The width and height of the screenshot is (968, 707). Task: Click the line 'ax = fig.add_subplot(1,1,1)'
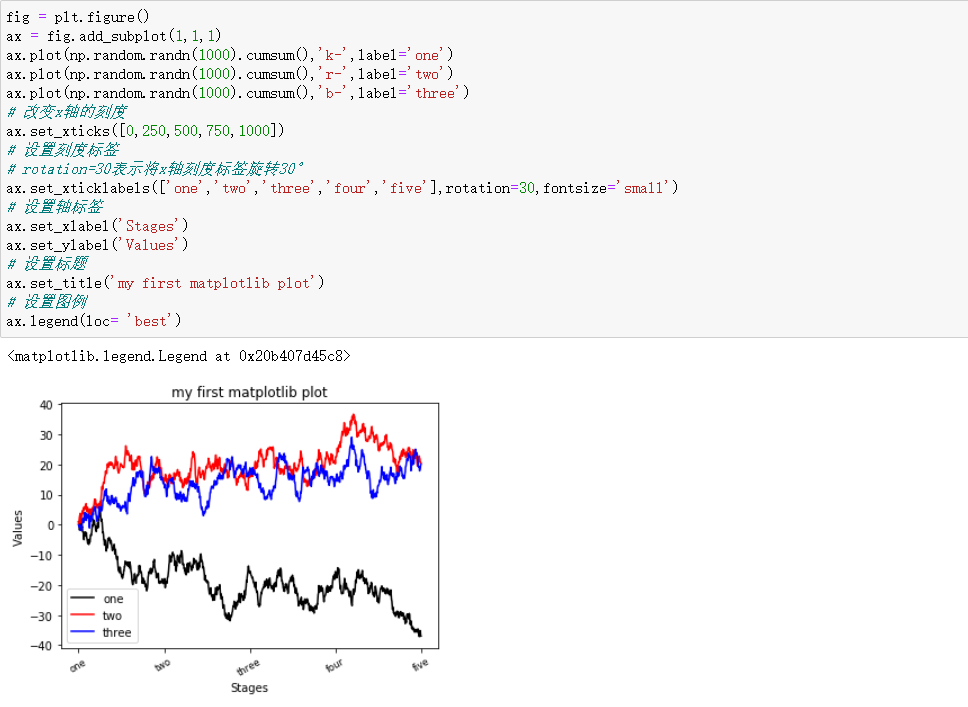(114, 36)
